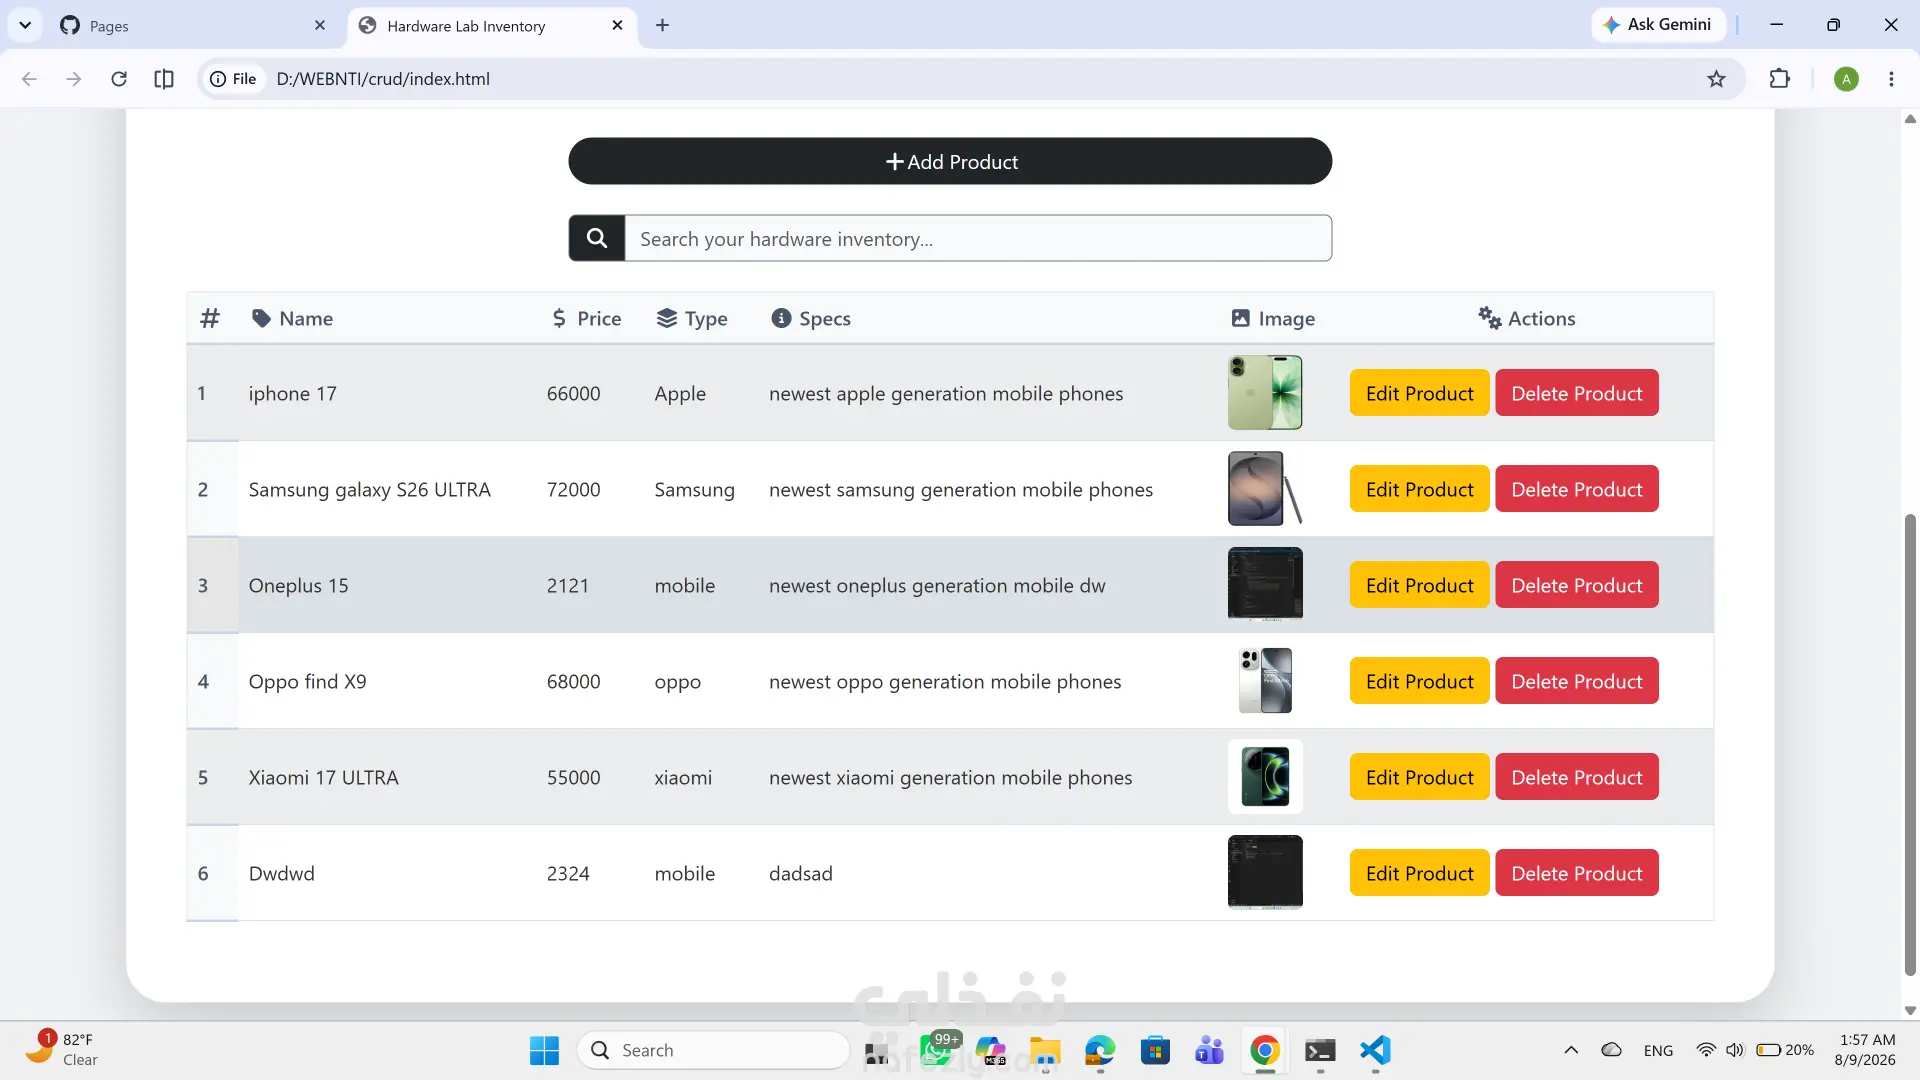Open the Chrome three-dot menu
1920x1080 pixels.
click(1891, 79)
